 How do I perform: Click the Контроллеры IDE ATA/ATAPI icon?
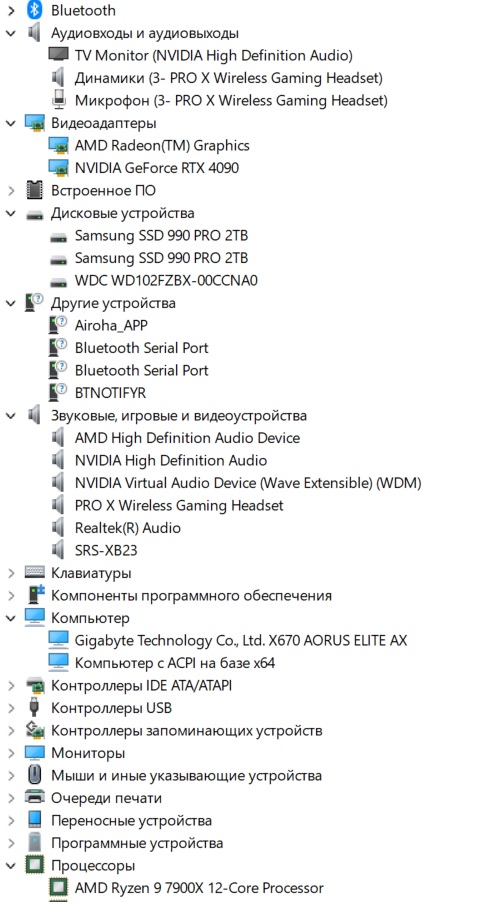[x=35, y=685]
